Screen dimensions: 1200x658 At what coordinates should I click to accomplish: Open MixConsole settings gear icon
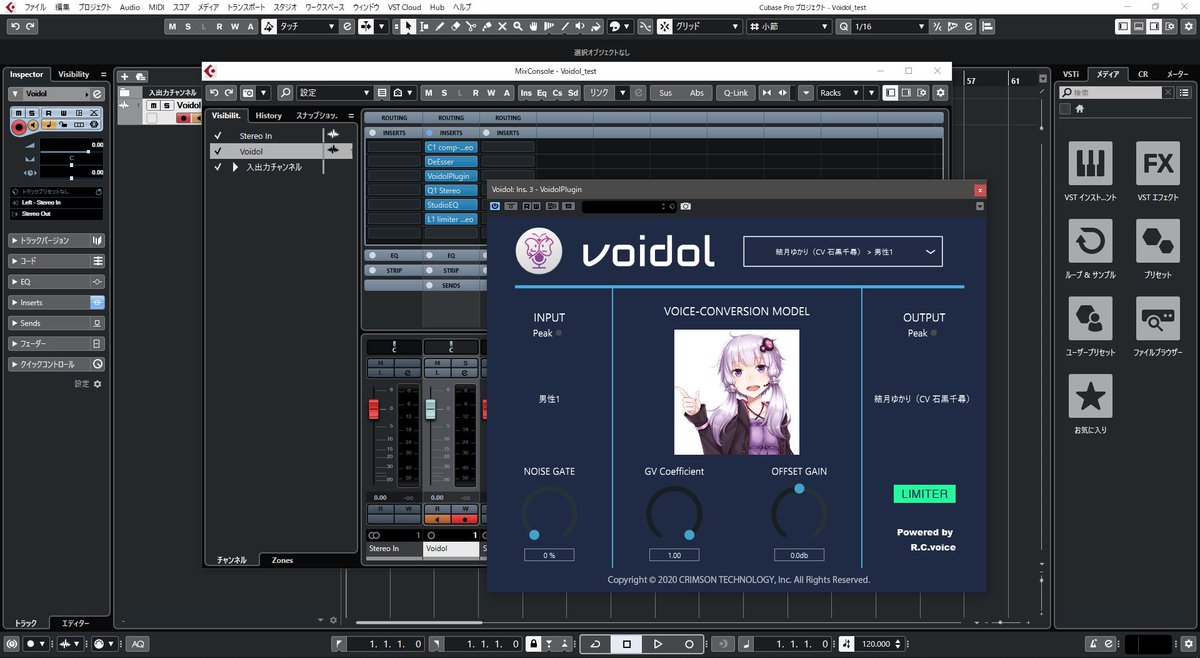click(940, 93)
